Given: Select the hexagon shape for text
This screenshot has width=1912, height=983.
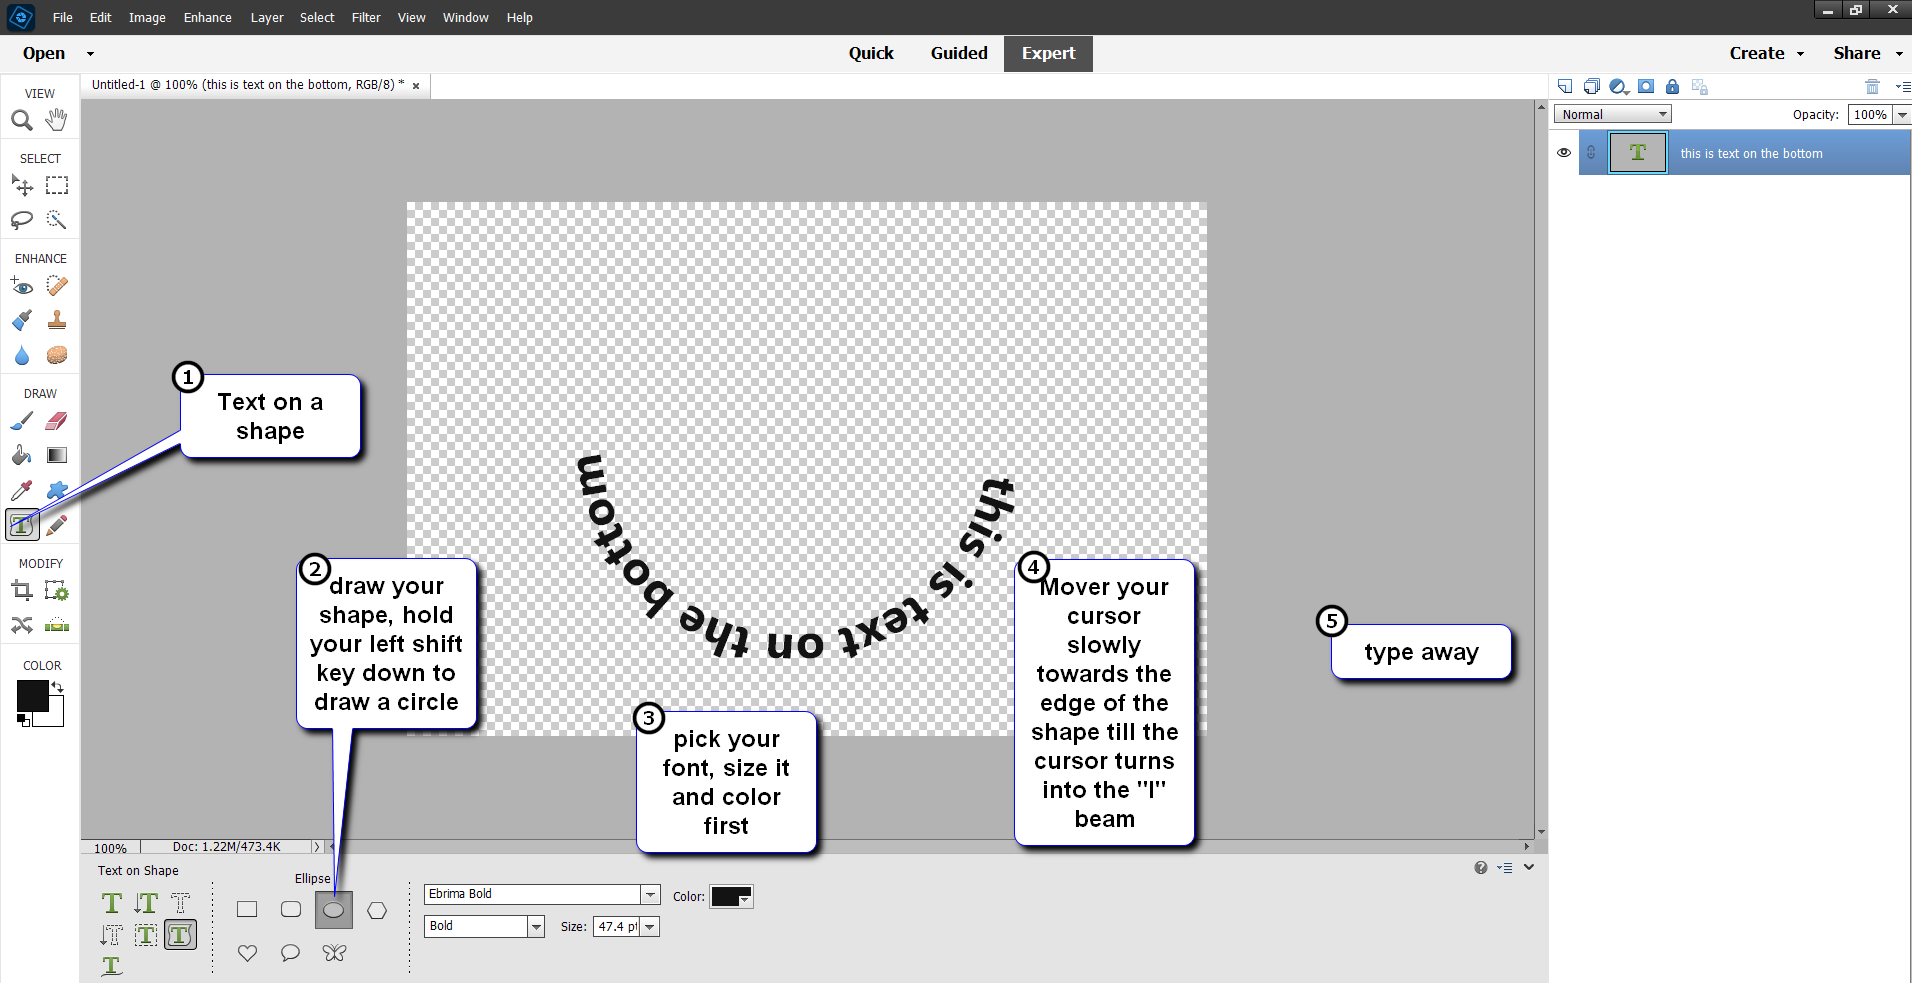Looking at the screenshot, I should point(377,909).
